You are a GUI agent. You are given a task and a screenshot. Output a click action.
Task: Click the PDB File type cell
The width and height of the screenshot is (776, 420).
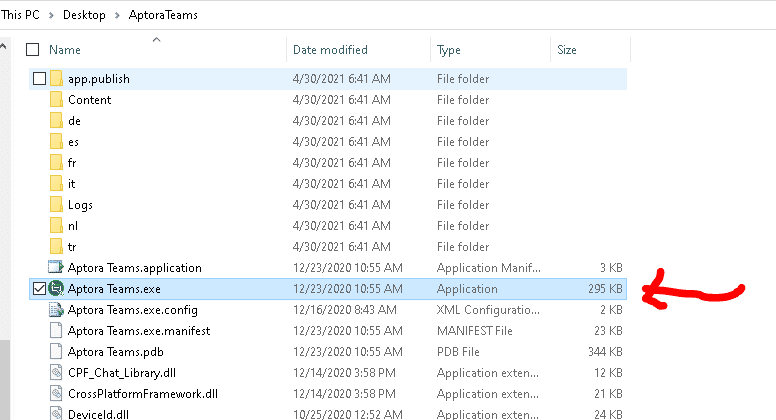point(458,352)
